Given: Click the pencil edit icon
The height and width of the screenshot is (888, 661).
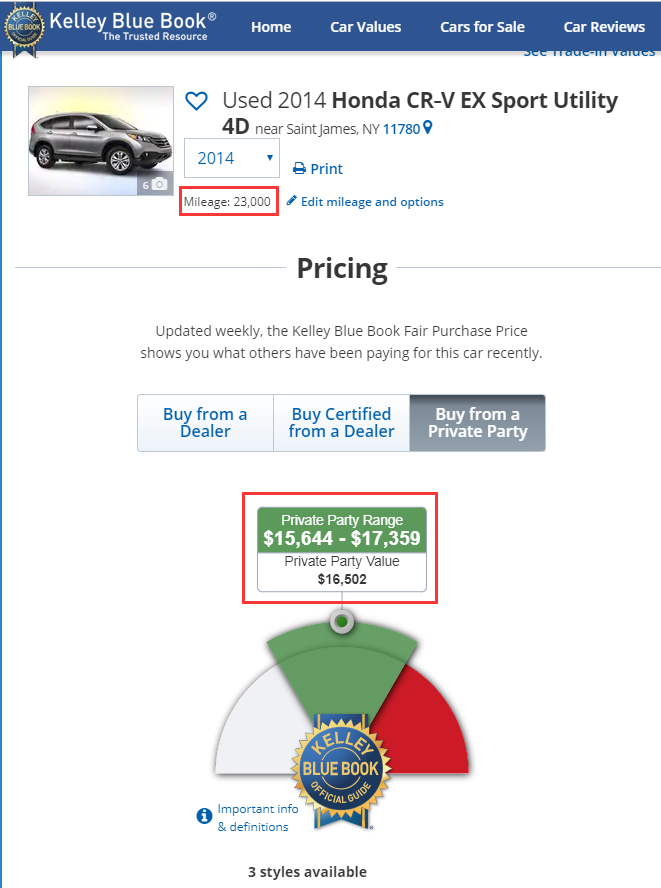Looking at the screenshot, I should pyautogui.click(x=292, y=201).
